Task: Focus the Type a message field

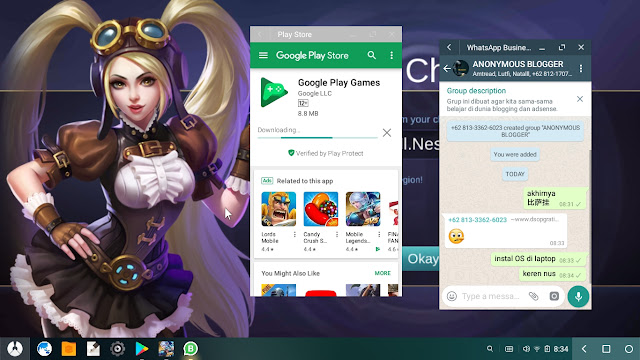Action: coord(491,296)
